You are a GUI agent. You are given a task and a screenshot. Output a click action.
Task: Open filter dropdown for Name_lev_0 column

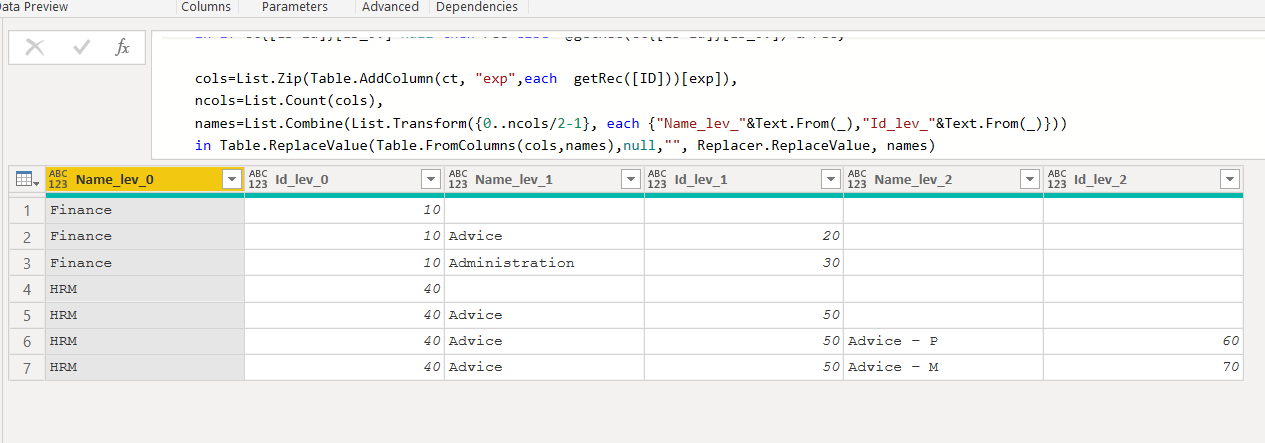tap(232, 179)
